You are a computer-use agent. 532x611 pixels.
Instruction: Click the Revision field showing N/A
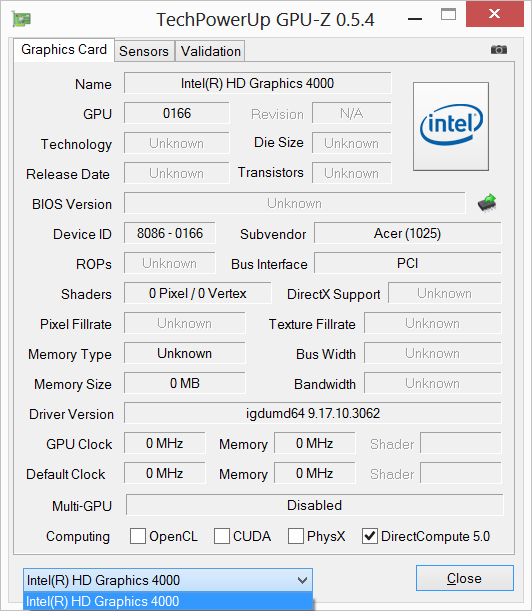pyautogui.click(x=352, y=113)
